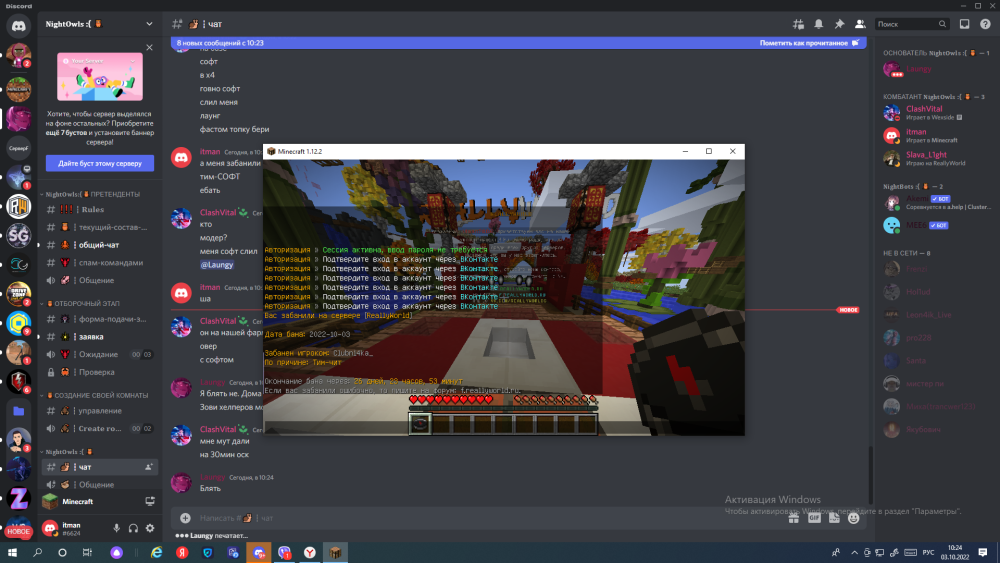Image resolution: width=1000 pixels, height=563 pixels.
Task: Click invite icon on чат channel
Action: [149, 467]
